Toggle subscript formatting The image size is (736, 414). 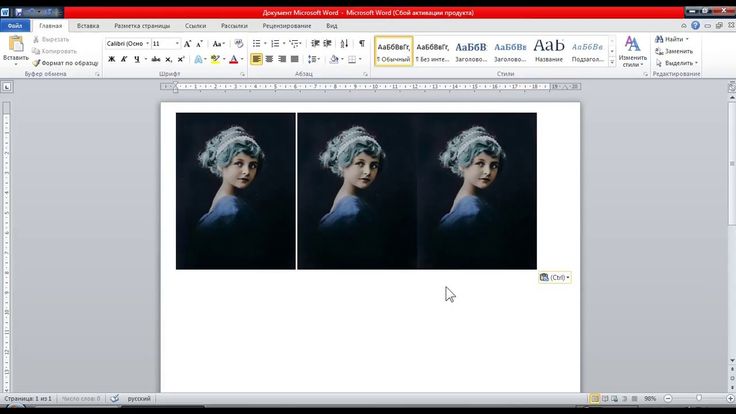coord(168,59)
